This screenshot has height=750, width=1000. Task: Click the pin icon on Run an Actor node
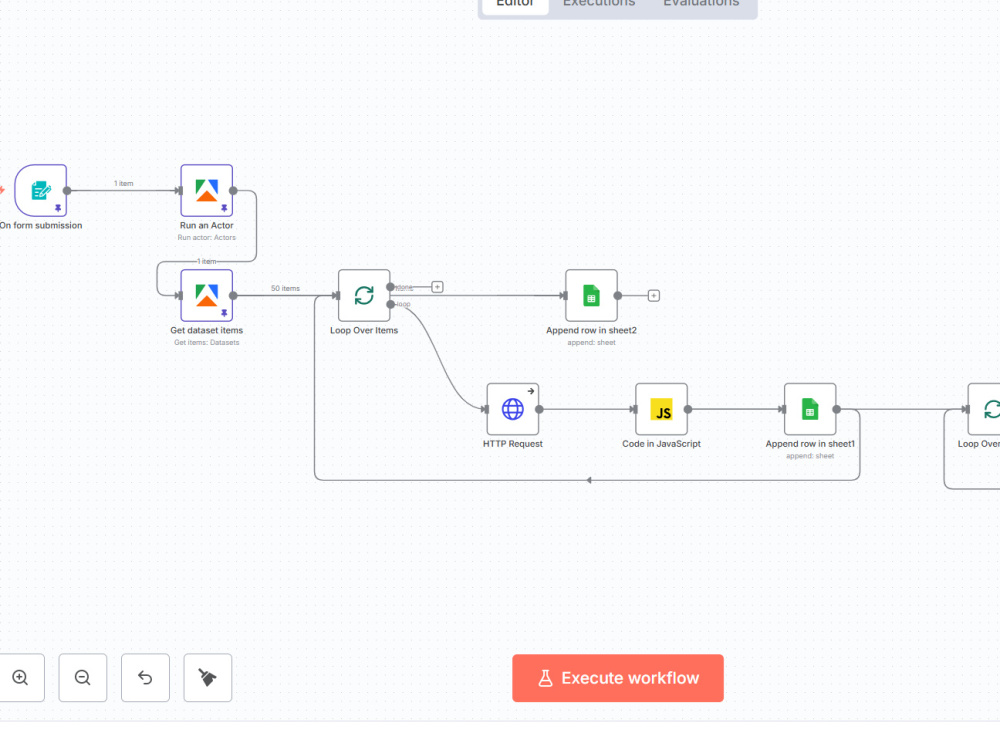click(x=224, y=208)
